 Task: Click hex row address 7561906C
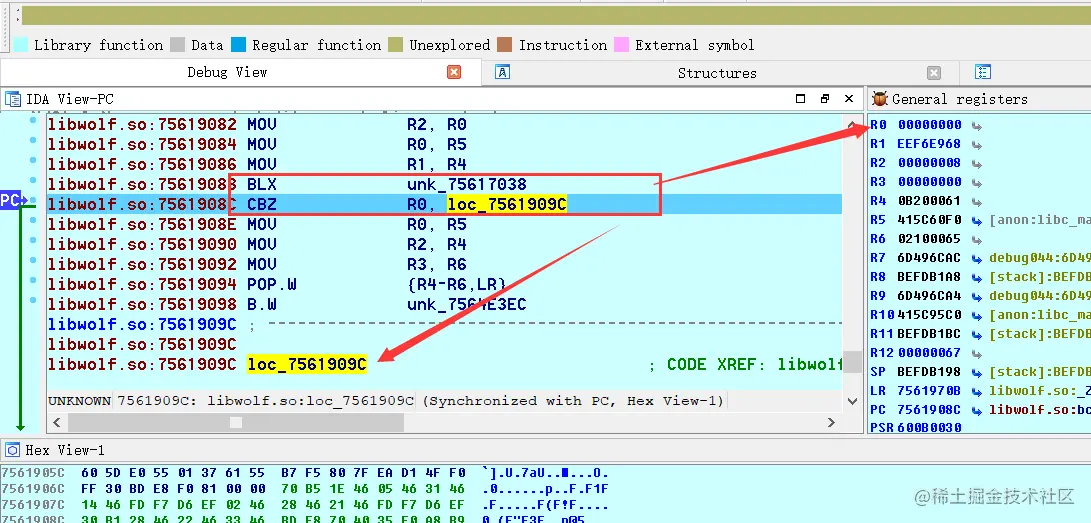(x=33, y=489)
